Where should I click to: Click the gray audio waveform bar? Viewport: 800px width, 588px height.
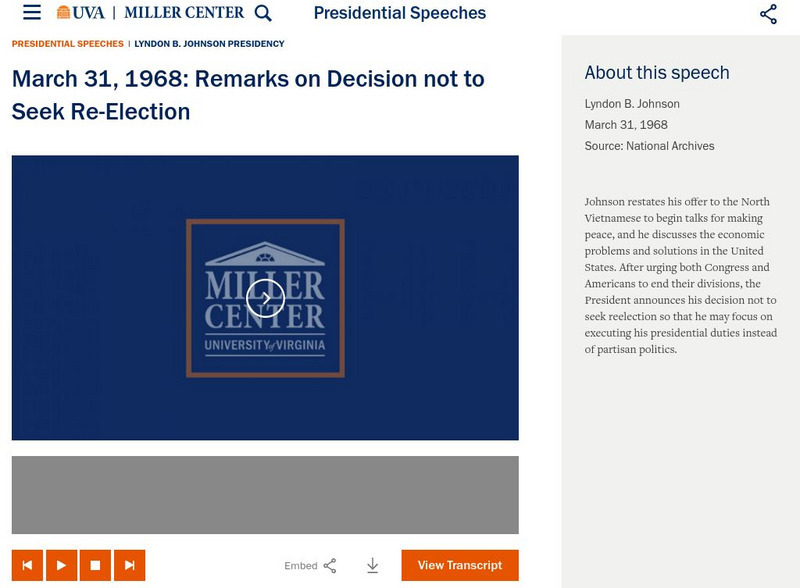point(265,495)
